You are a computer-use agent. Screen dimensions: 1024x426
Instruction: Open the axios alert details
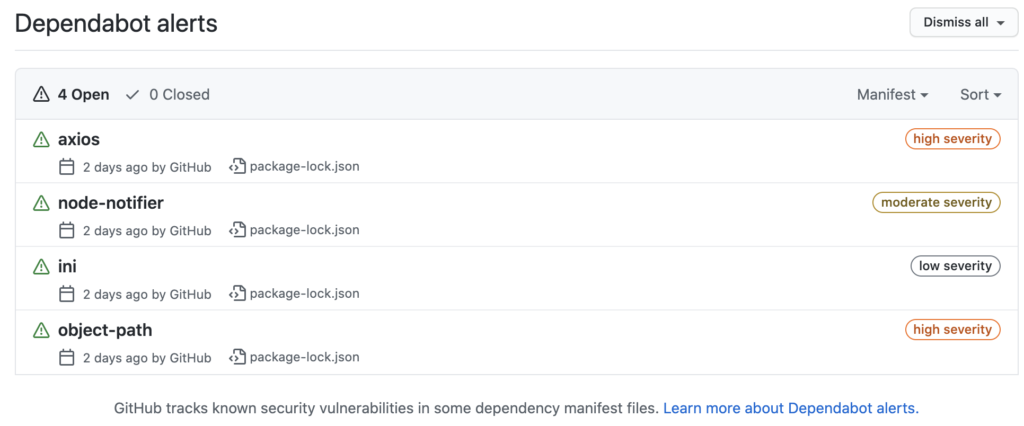(79, 139)
